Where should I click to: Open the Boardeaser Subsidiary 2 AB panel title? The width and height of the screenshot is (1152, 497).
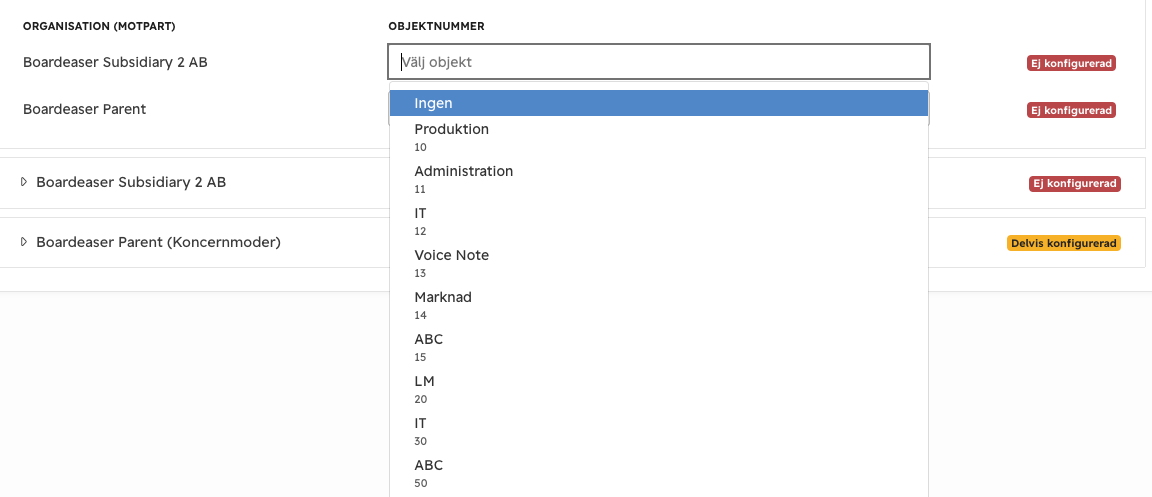pyautogui.click(x=131, y=182)
